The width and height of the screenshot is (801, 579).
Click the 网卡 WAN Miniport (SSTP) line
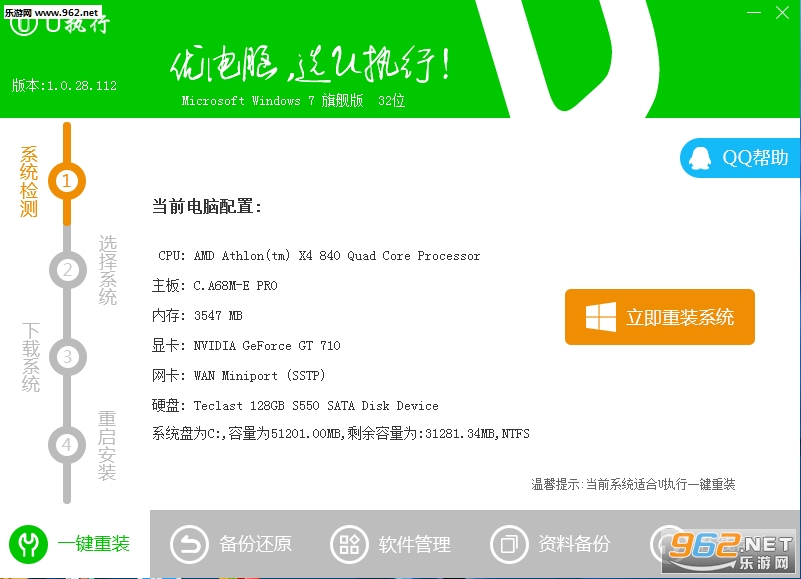pos(239,376)
